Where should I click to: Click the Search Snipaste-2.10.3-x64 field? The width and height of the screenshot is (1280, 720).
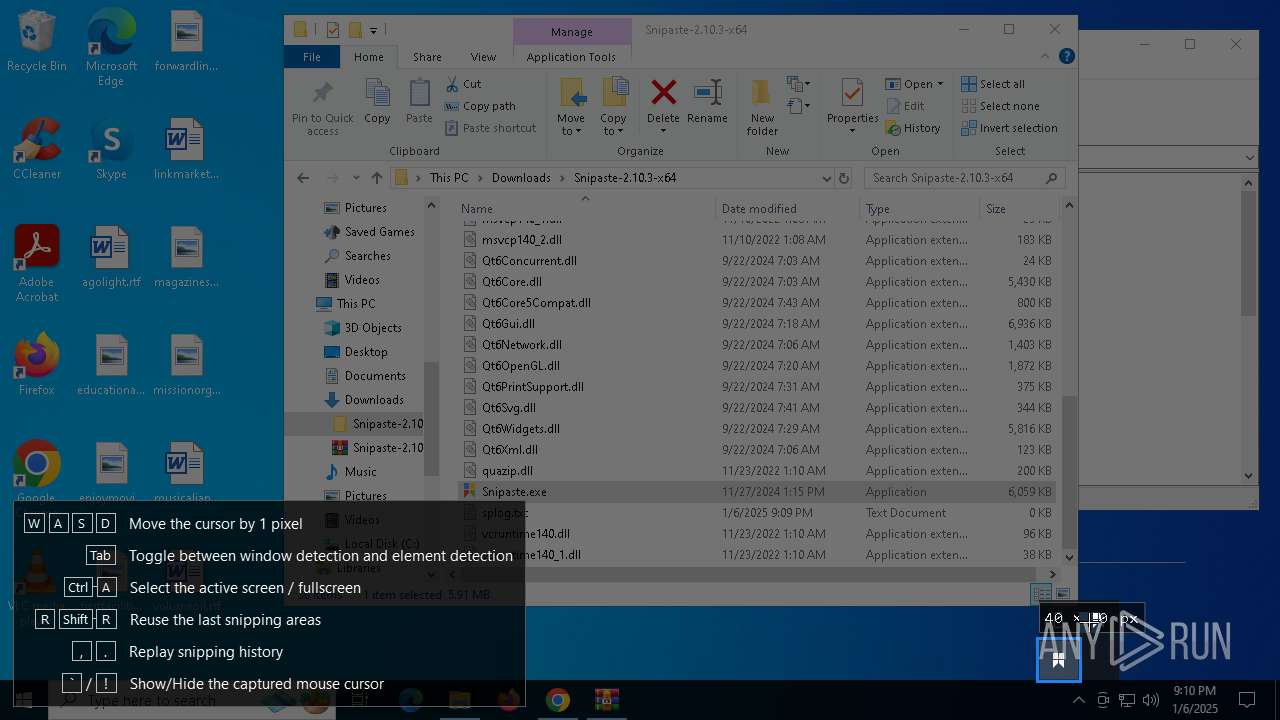coord(964,178)
